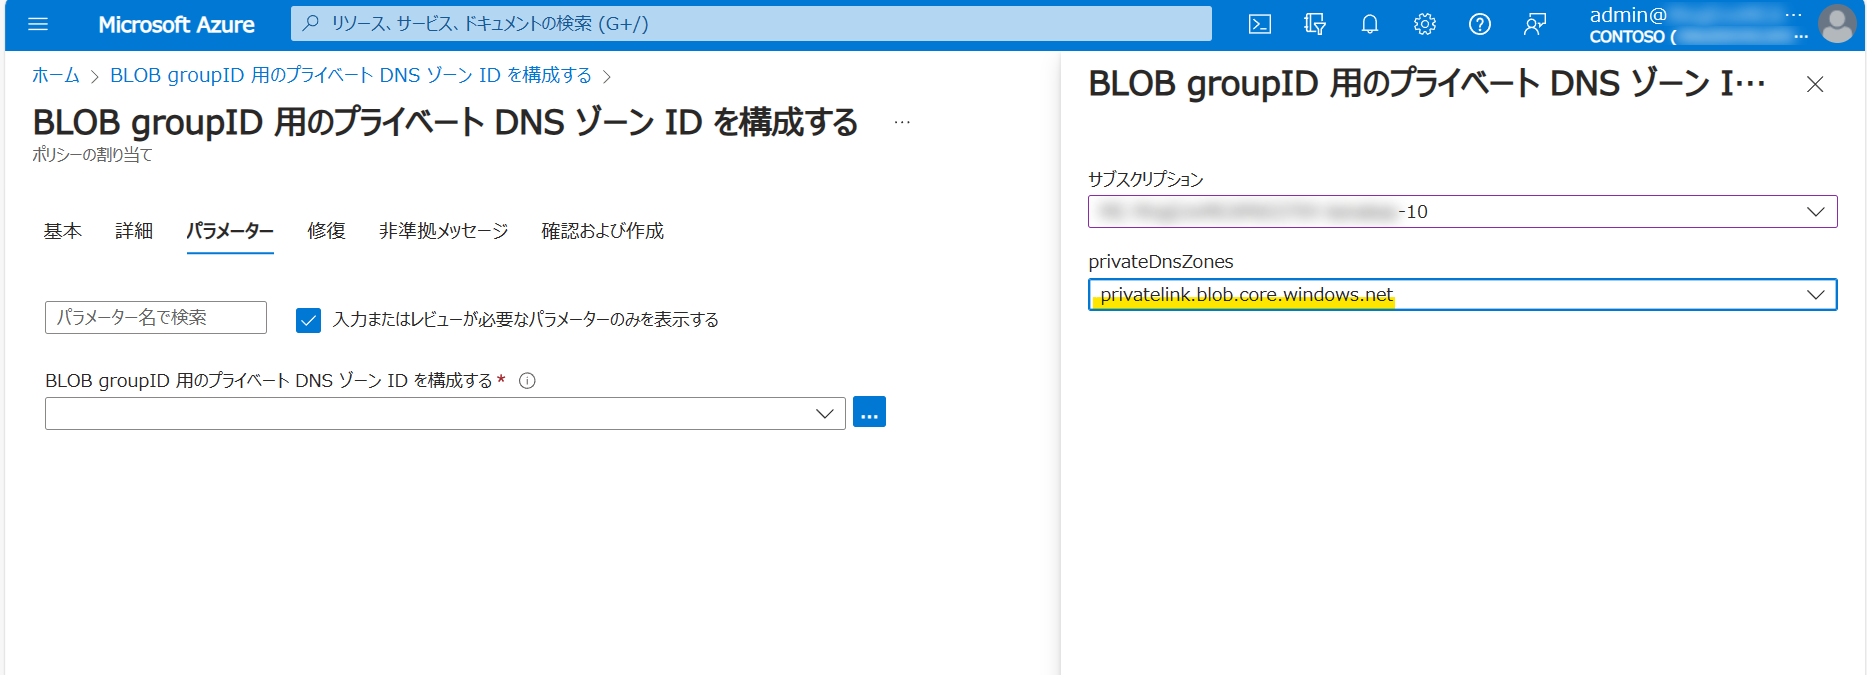1867x675 pixels.
Task: Click the ellipsis next to the page title
Action: coord(902,122)
